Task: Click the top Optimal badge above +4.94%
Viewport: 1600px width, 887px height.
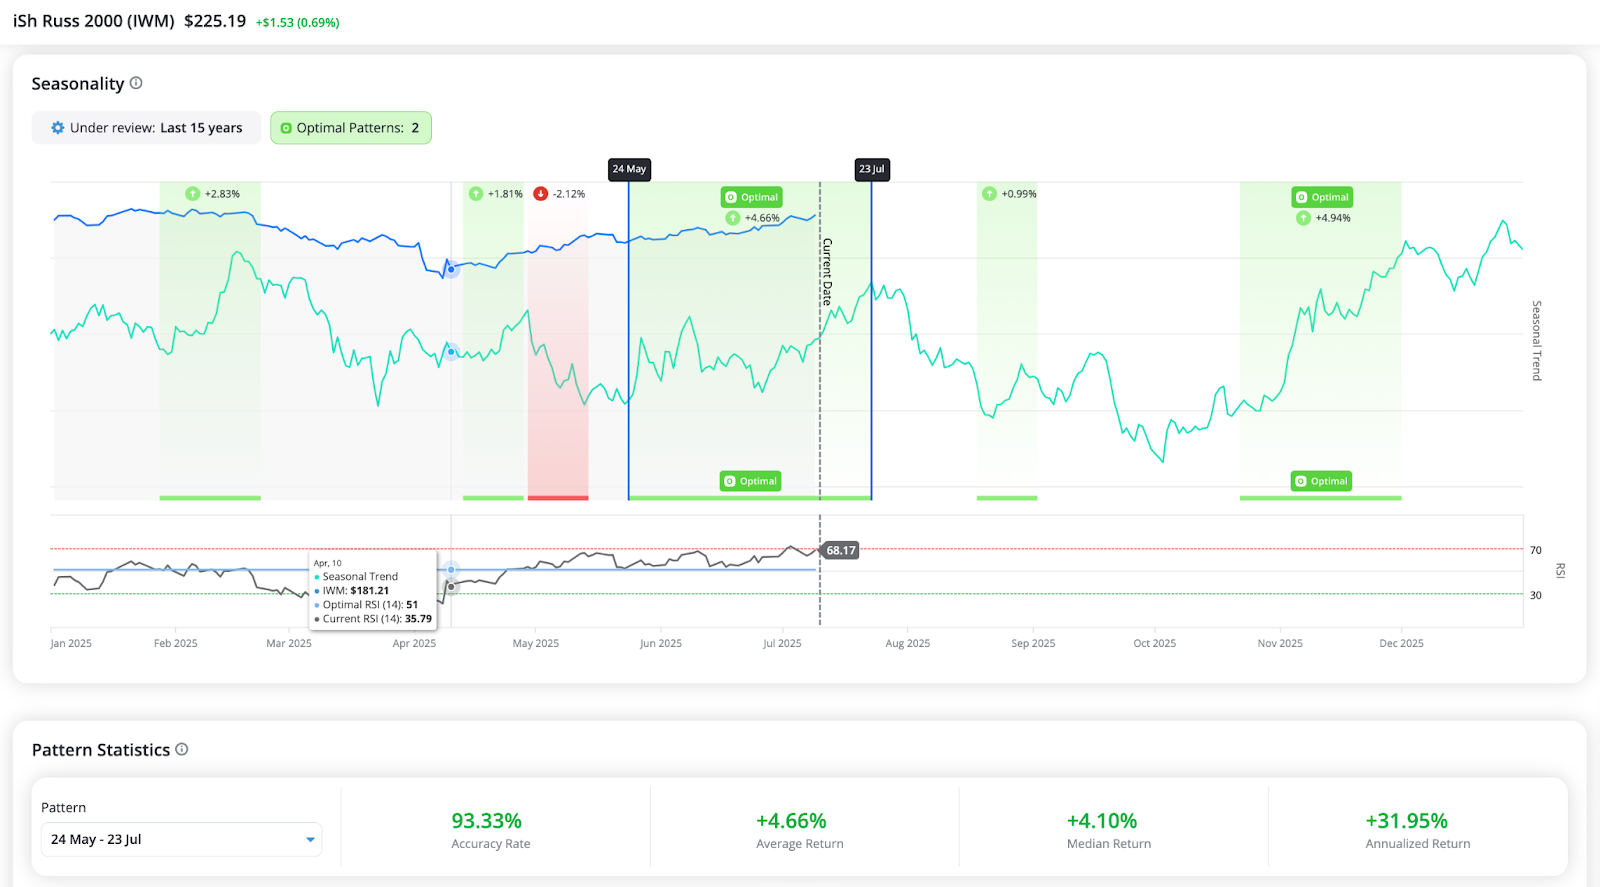Action: click(x=1322, y=197)
